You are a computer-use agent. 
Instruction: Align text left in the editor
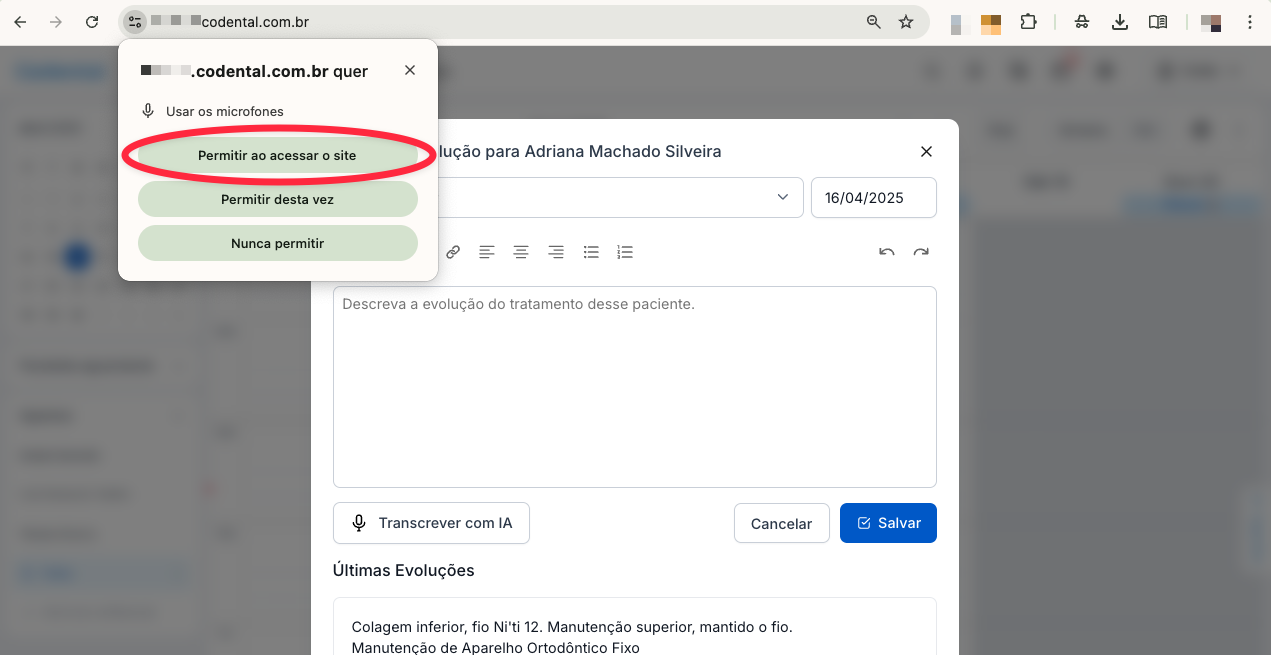point(487,252)
